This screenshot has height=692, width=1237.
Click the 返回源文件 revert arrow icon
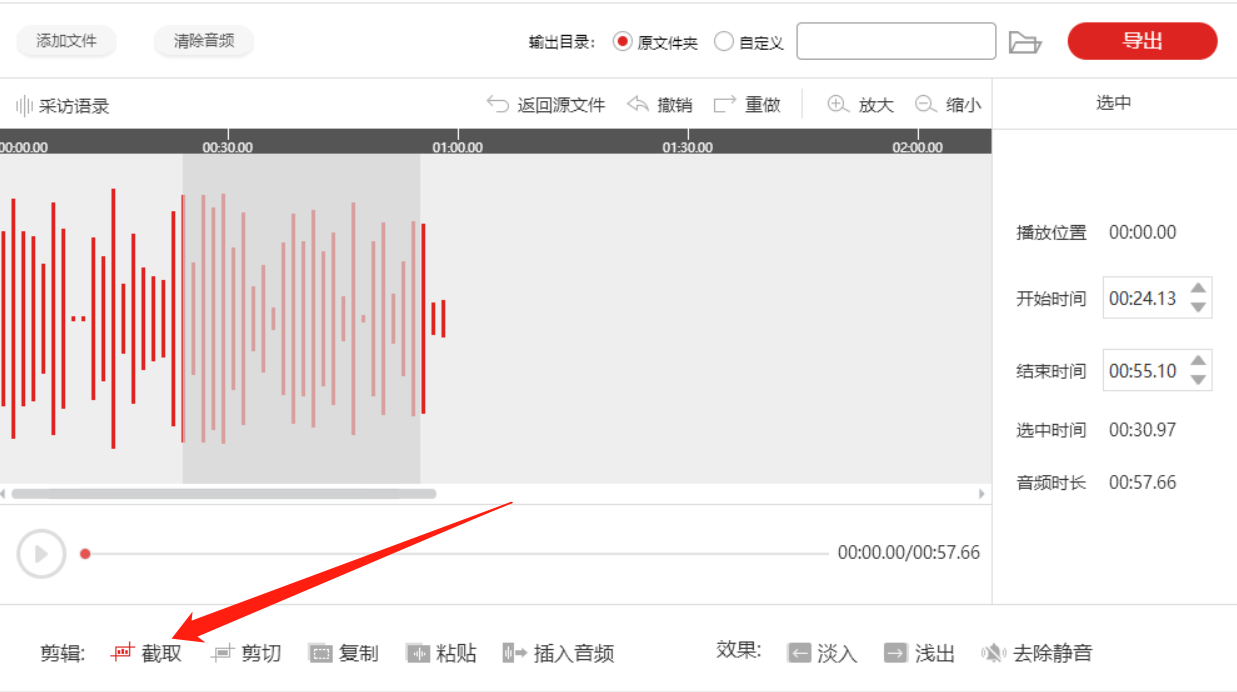498,104
